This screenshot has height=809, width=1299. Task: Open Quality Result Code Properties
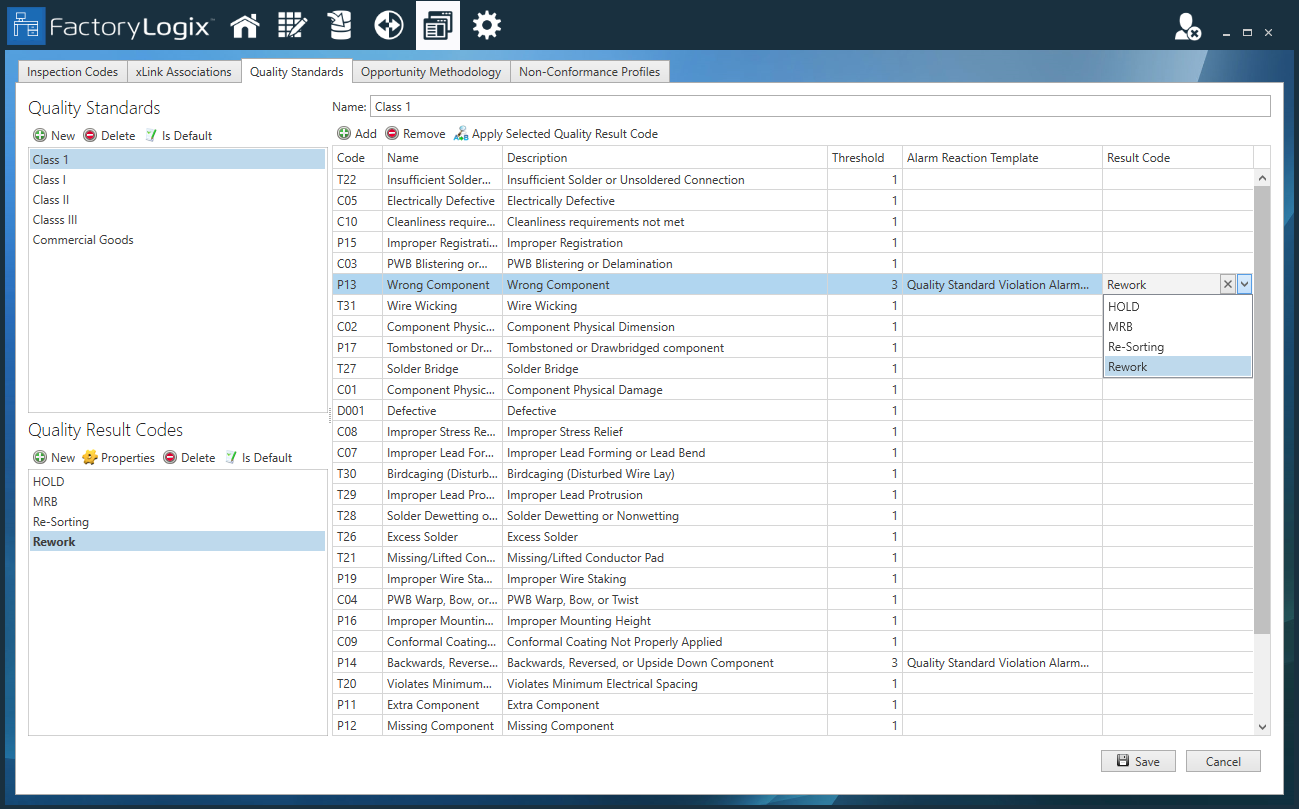118,457
